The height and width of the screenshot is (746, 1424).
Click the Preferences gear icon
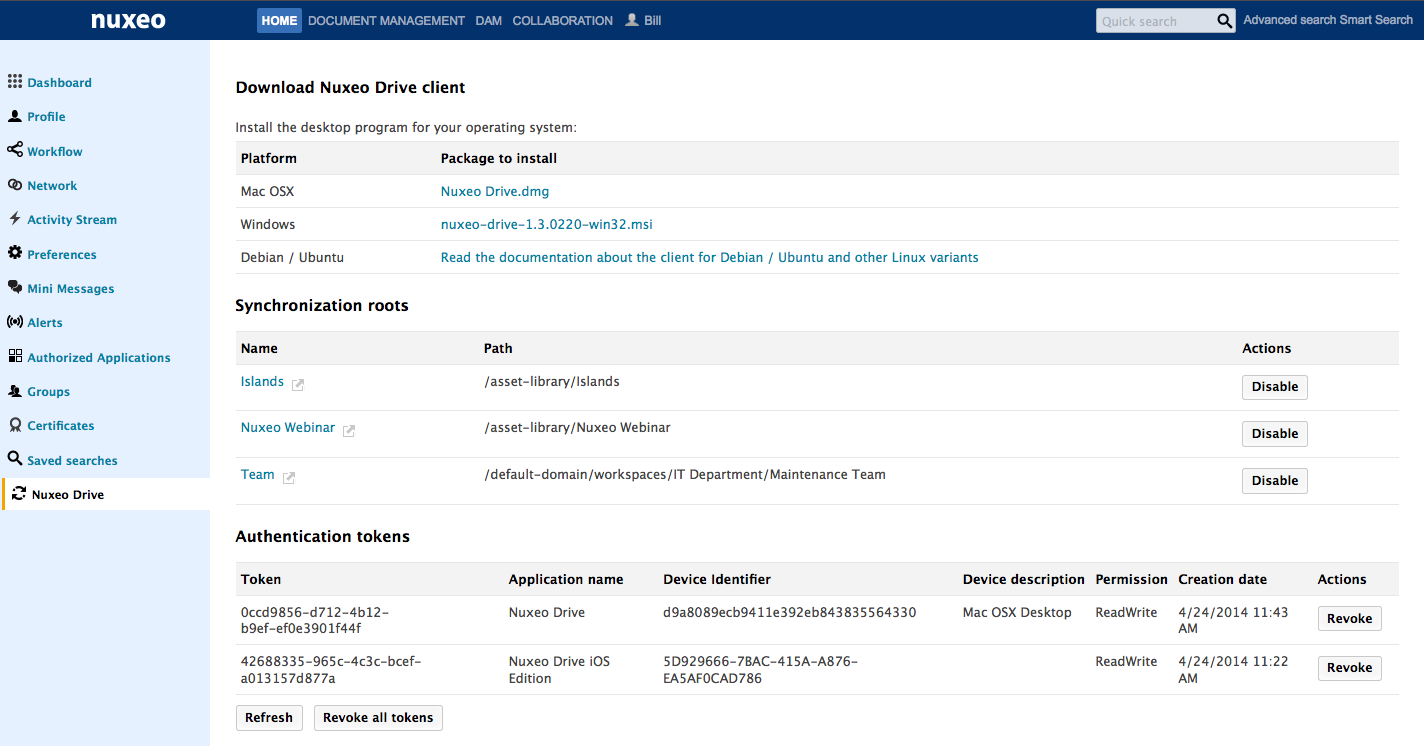pos(15,253)
